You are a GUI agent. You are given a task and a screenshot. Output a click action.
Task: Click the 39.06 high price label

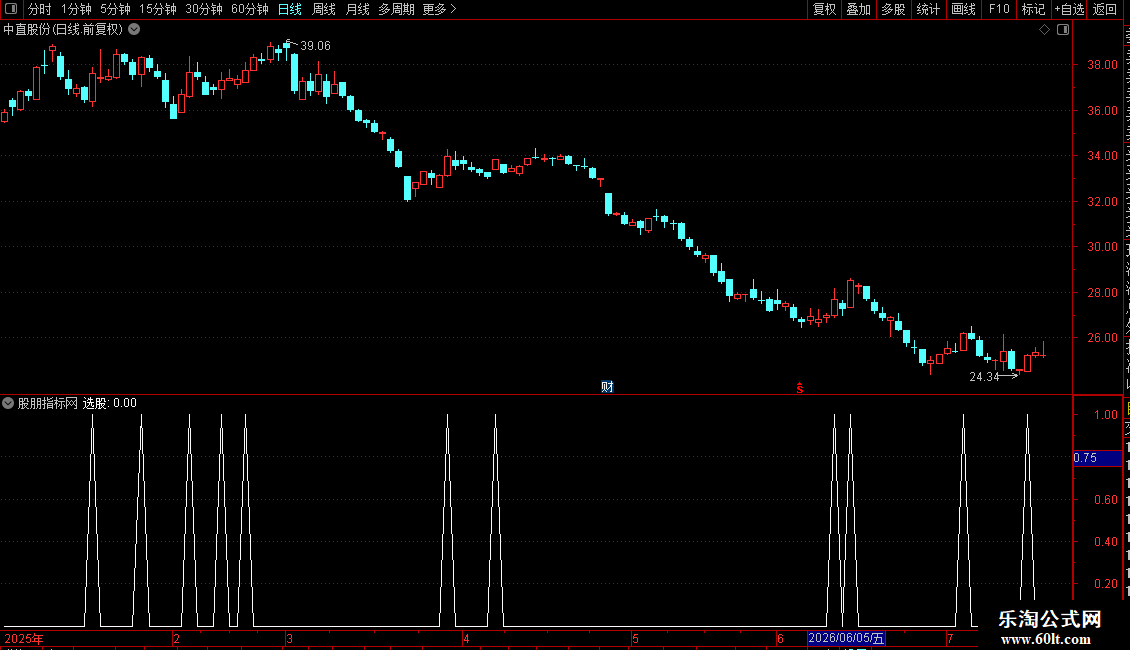click(x=315, y=46)
